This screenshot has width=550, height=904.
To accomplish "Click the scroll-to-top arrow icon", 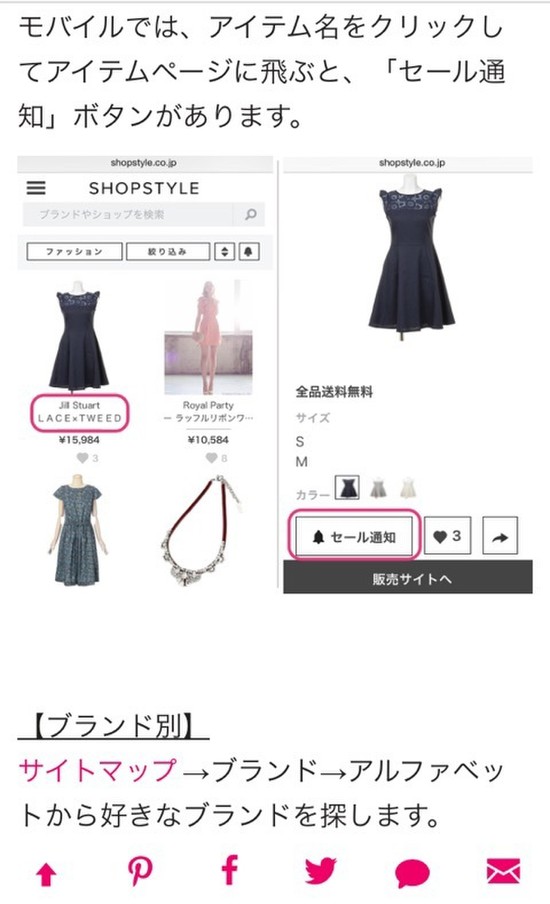I will (46, 875).
